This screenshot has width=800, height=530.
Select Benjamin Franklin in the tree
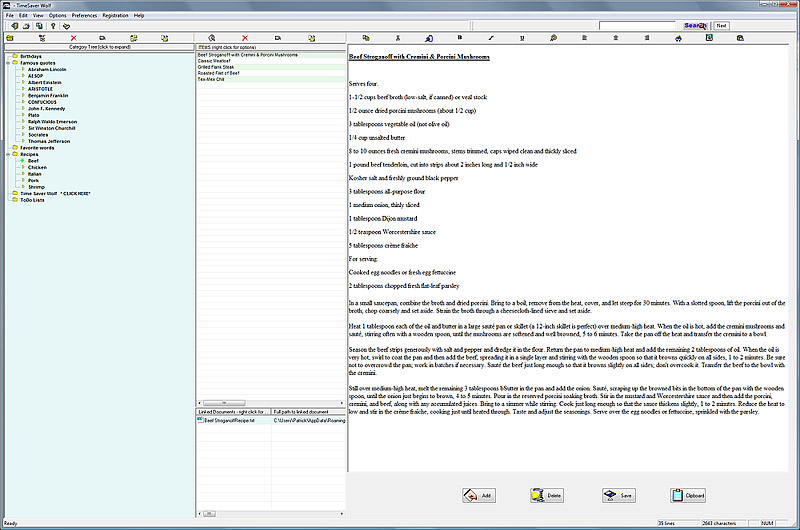point(48,95)
